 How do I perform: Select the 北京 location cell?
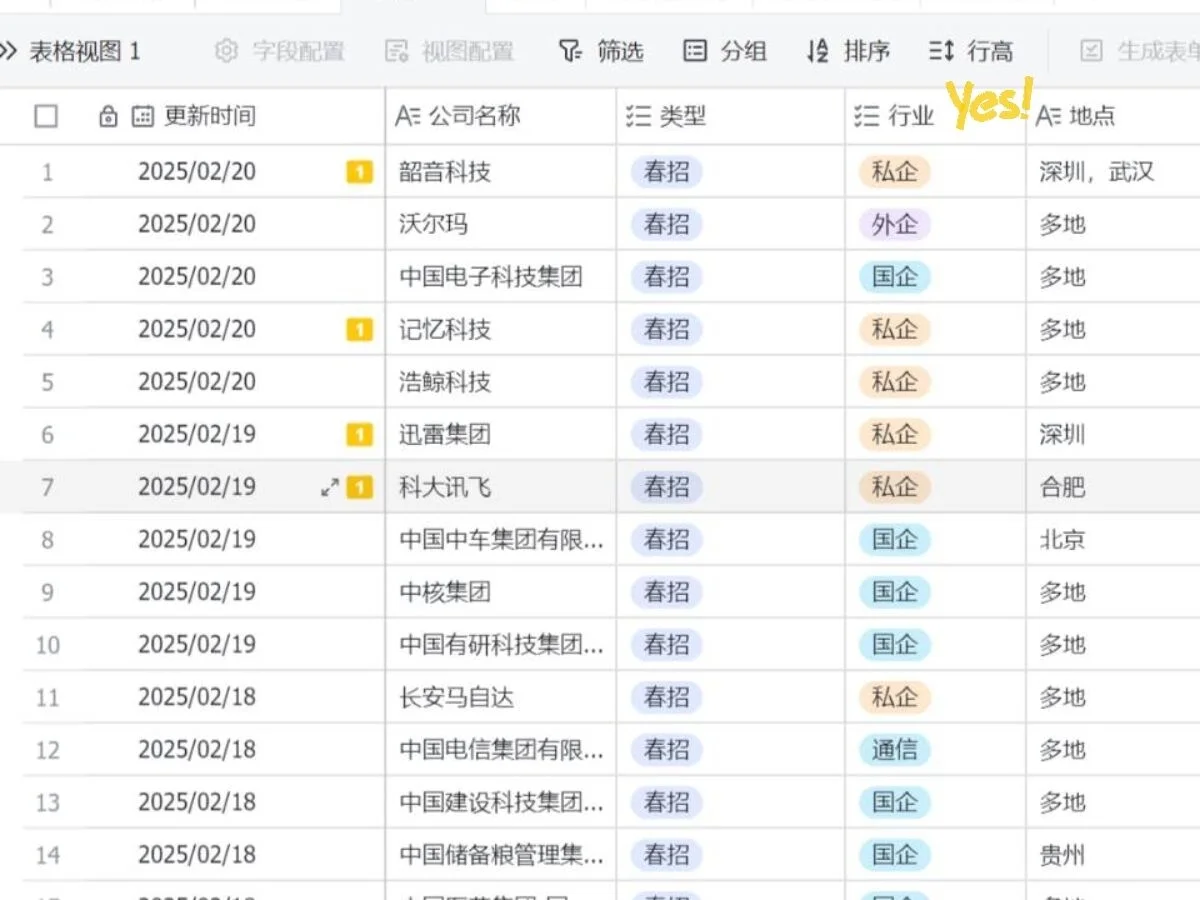click(1114, 539)
